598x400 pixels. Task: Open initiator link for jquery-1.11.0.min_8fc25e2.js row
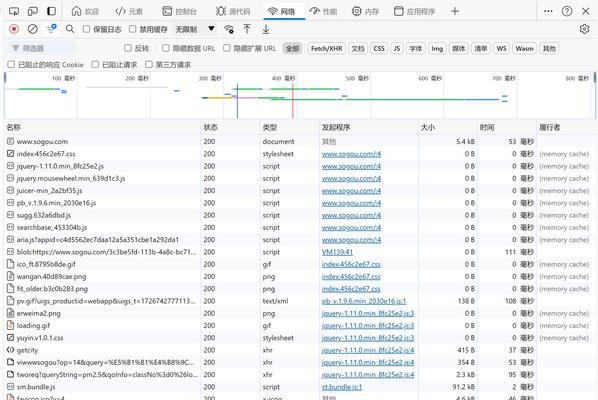pyautogui.click(x=351, y=166)
